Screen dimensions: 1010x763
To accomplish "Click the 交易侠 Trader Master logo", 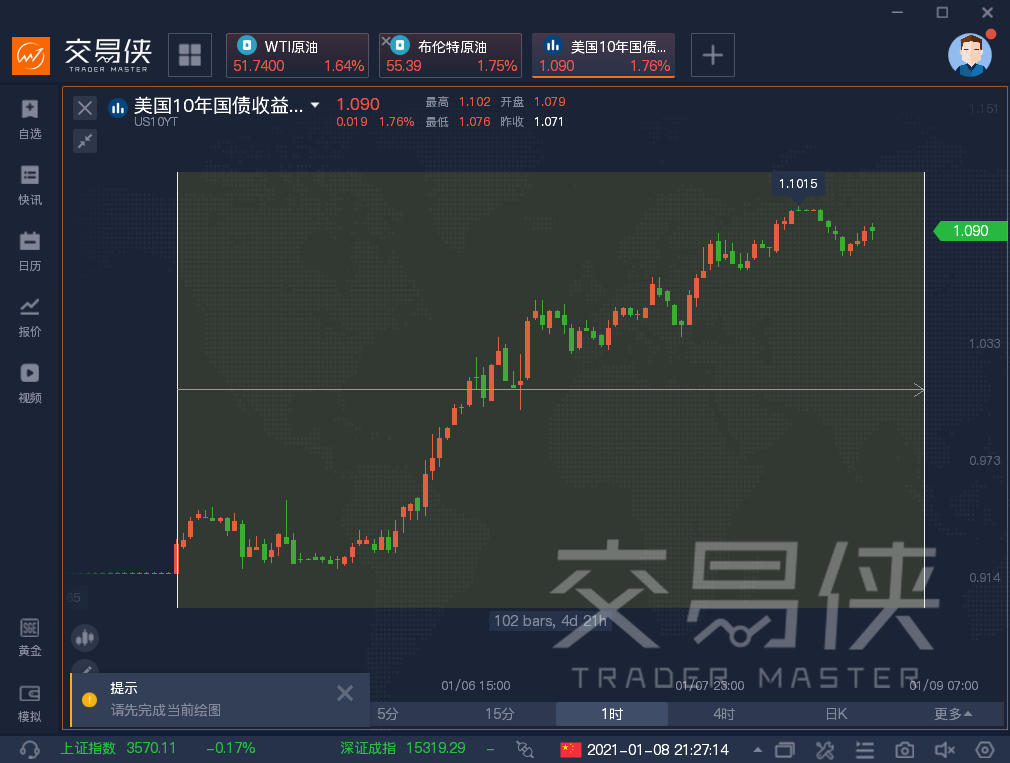I will click(x=82, y=55).
